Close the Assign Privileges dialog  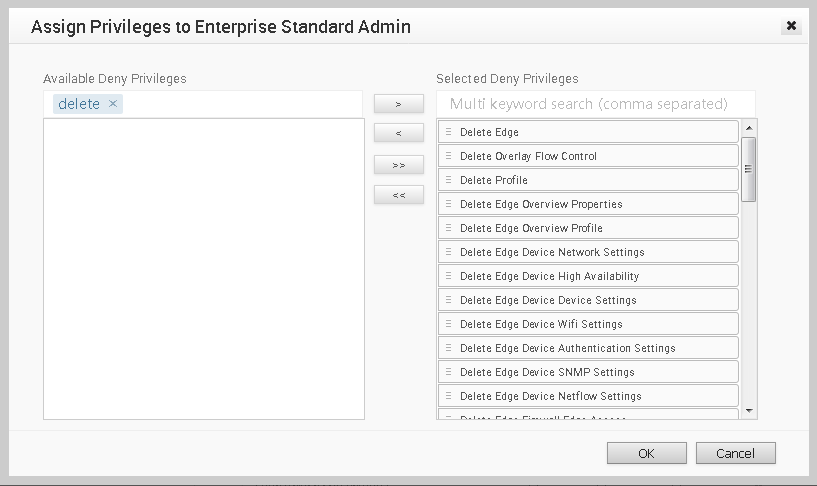coord(791,26)
